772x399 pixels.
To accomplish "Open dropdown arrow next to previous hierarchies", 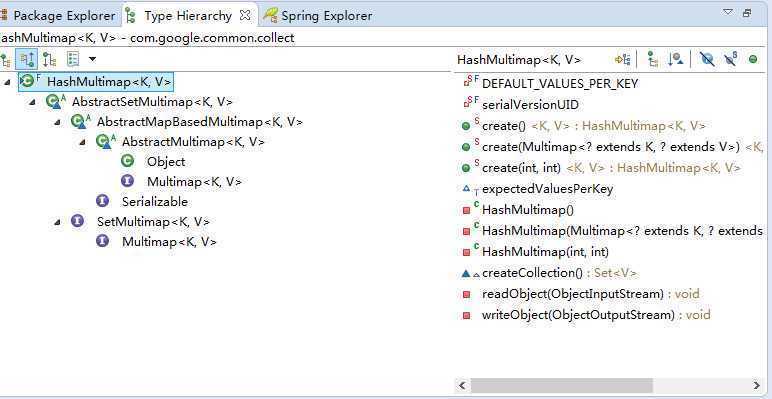I will 92,60.
